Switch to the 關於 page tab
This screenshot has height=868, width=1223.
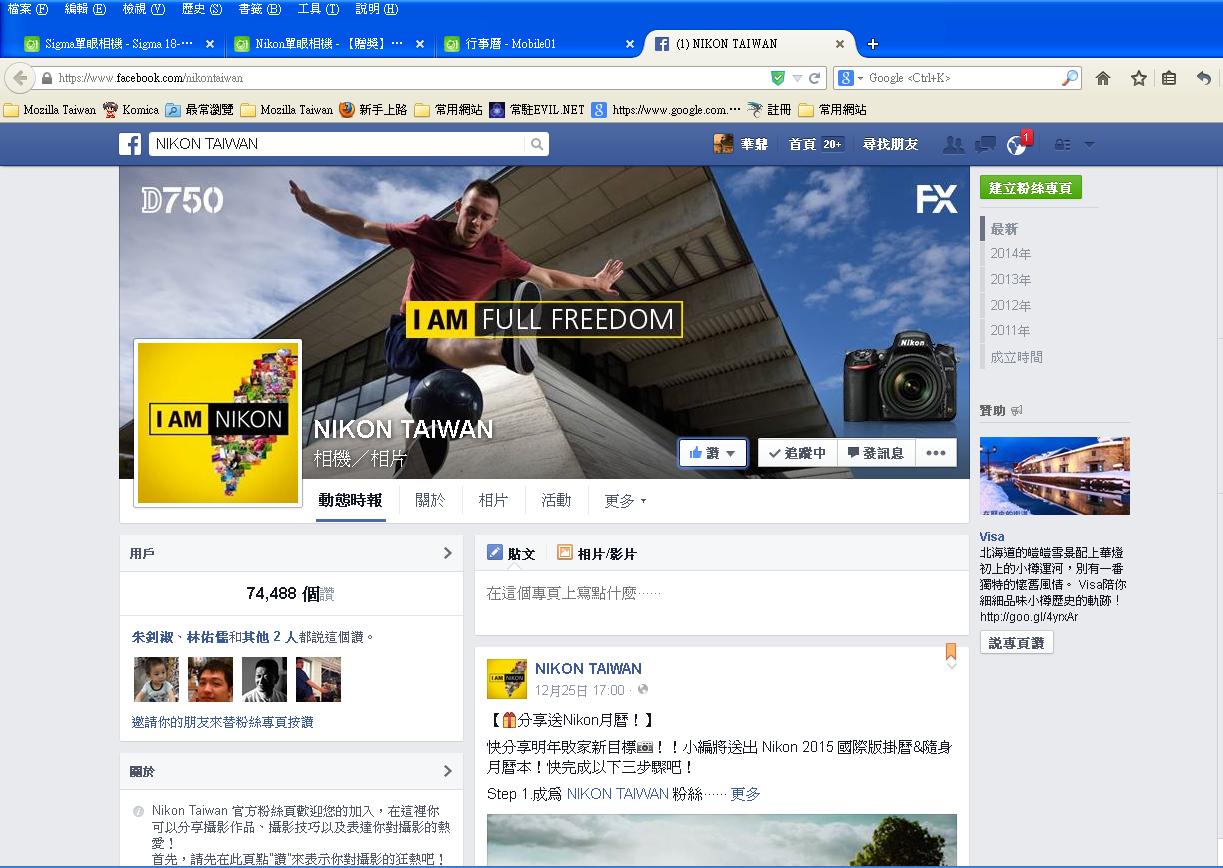coord(430,500)
